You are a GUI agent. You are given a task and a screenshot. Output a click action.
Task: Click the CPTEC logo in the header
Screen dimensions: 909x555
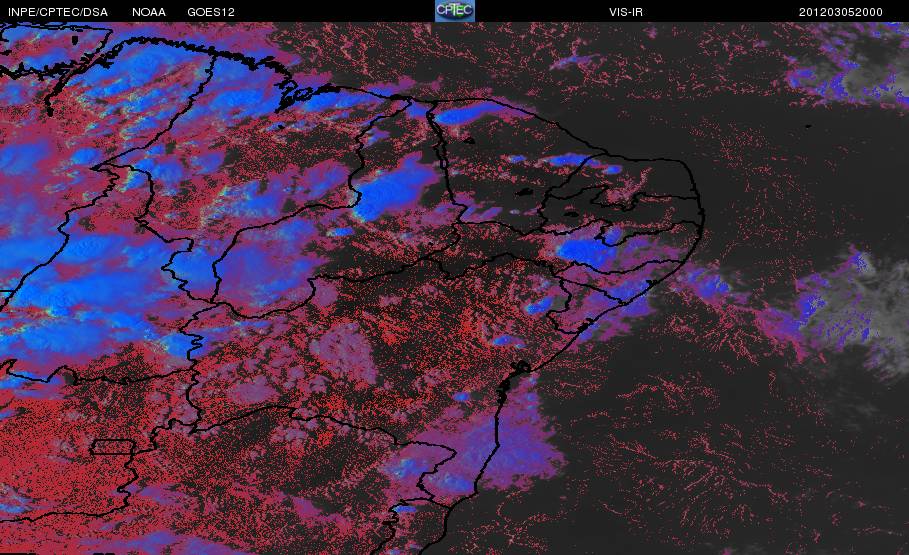click(x=455, y=11)
